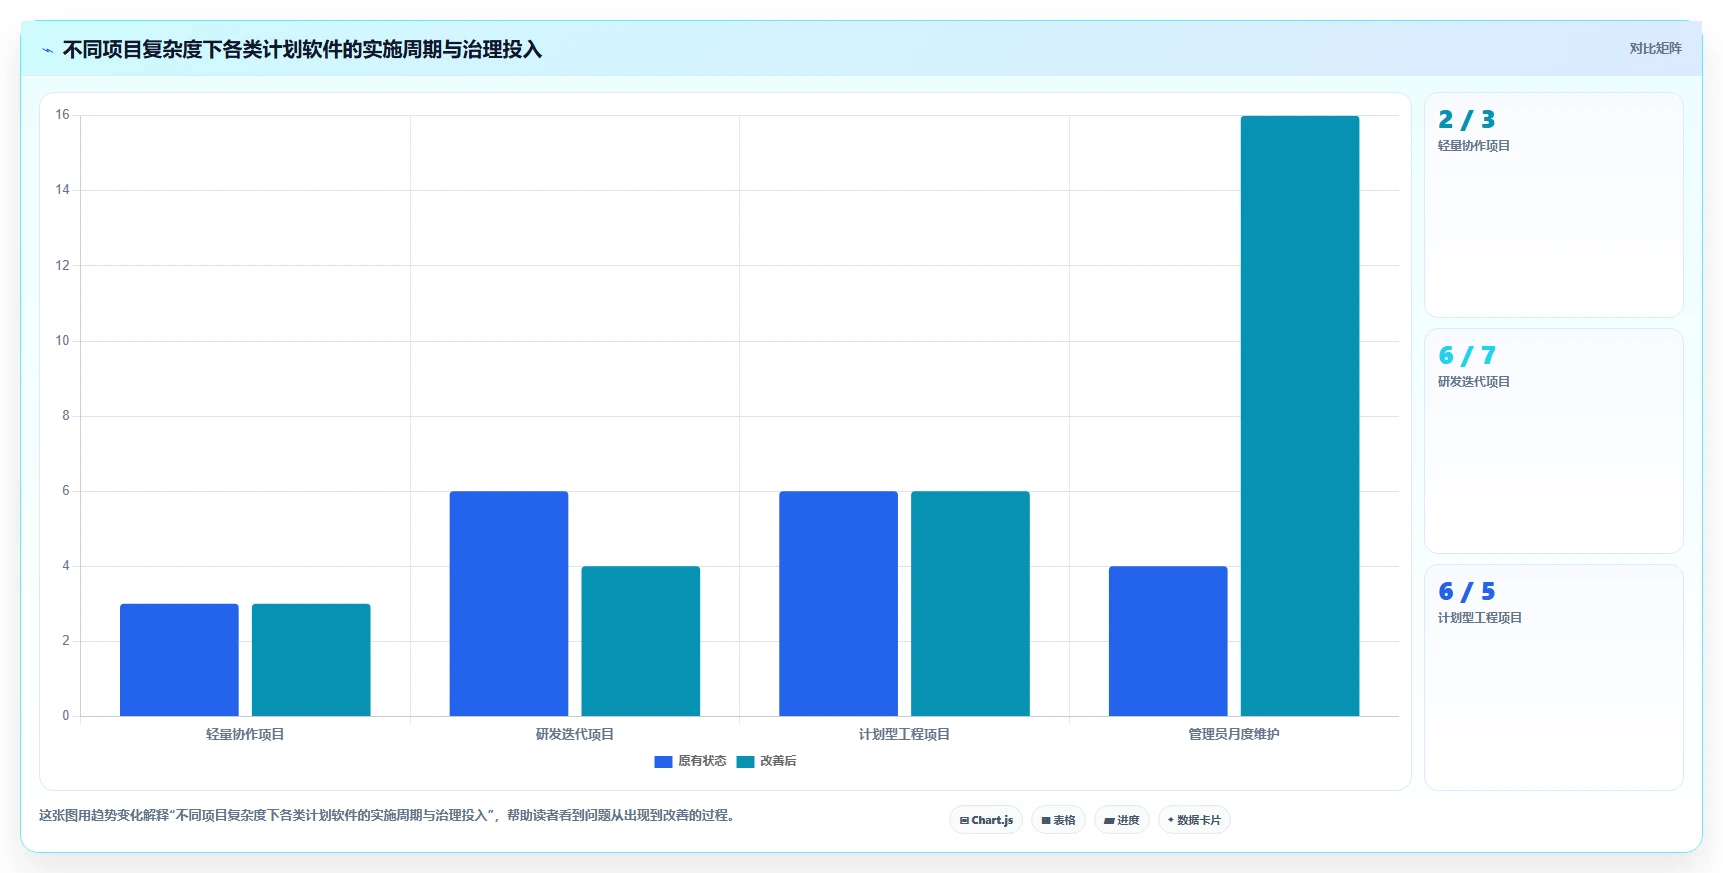Viewport: 1723px width, 873px height.
Task: Click the 管理员月度维护 x-axis label
Action: click(1234, 734)
